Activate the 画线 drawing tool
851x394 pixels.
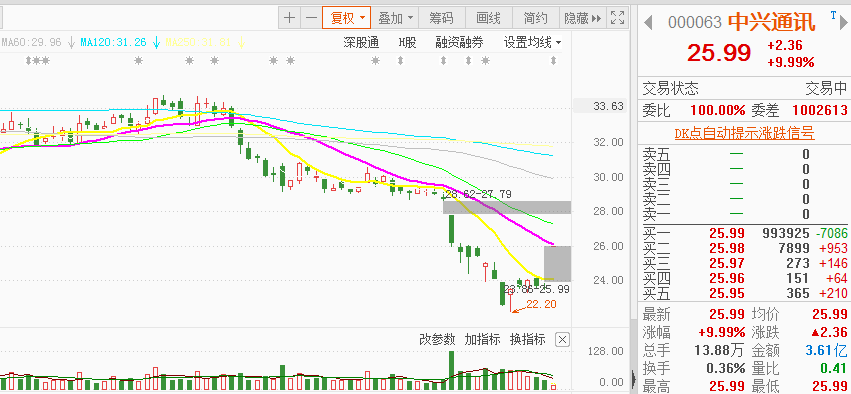[488, 18]
